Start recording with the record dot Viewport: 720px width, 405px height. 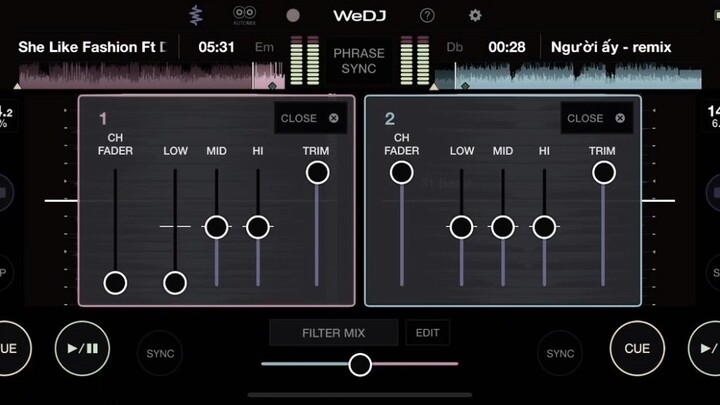293,16
